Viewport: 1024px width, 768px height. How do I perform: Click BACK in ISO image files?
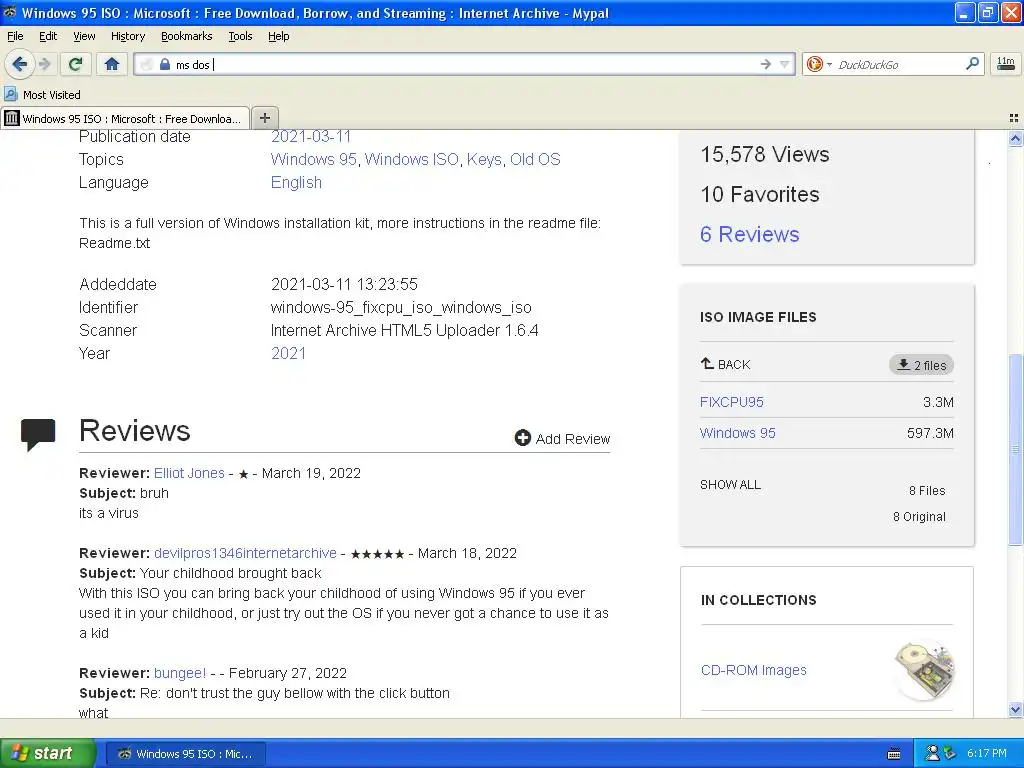pos(726,364)
